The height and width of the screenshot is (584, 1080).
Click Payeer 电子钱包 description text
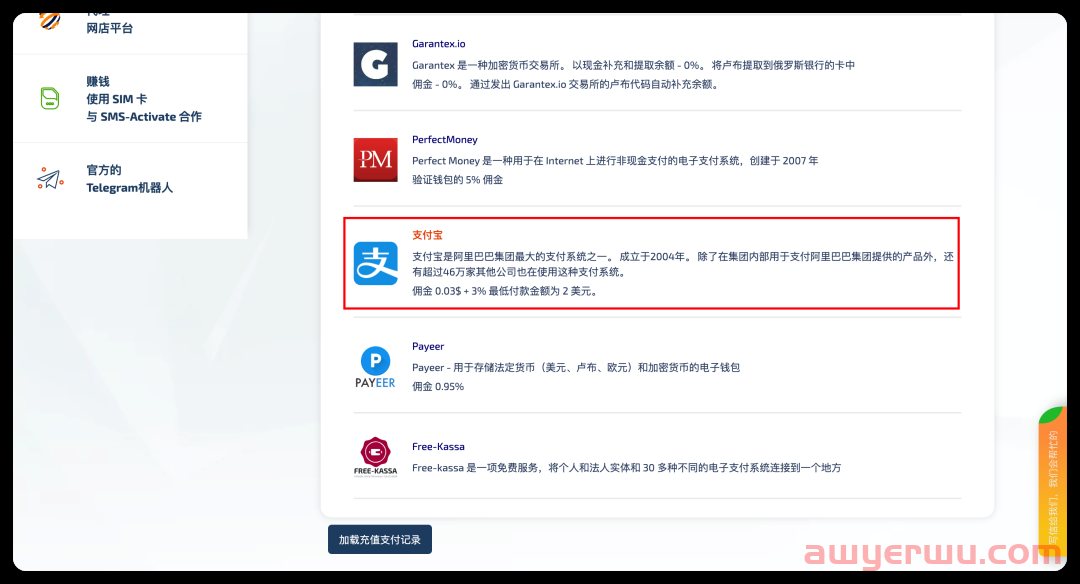coord(576,368)
